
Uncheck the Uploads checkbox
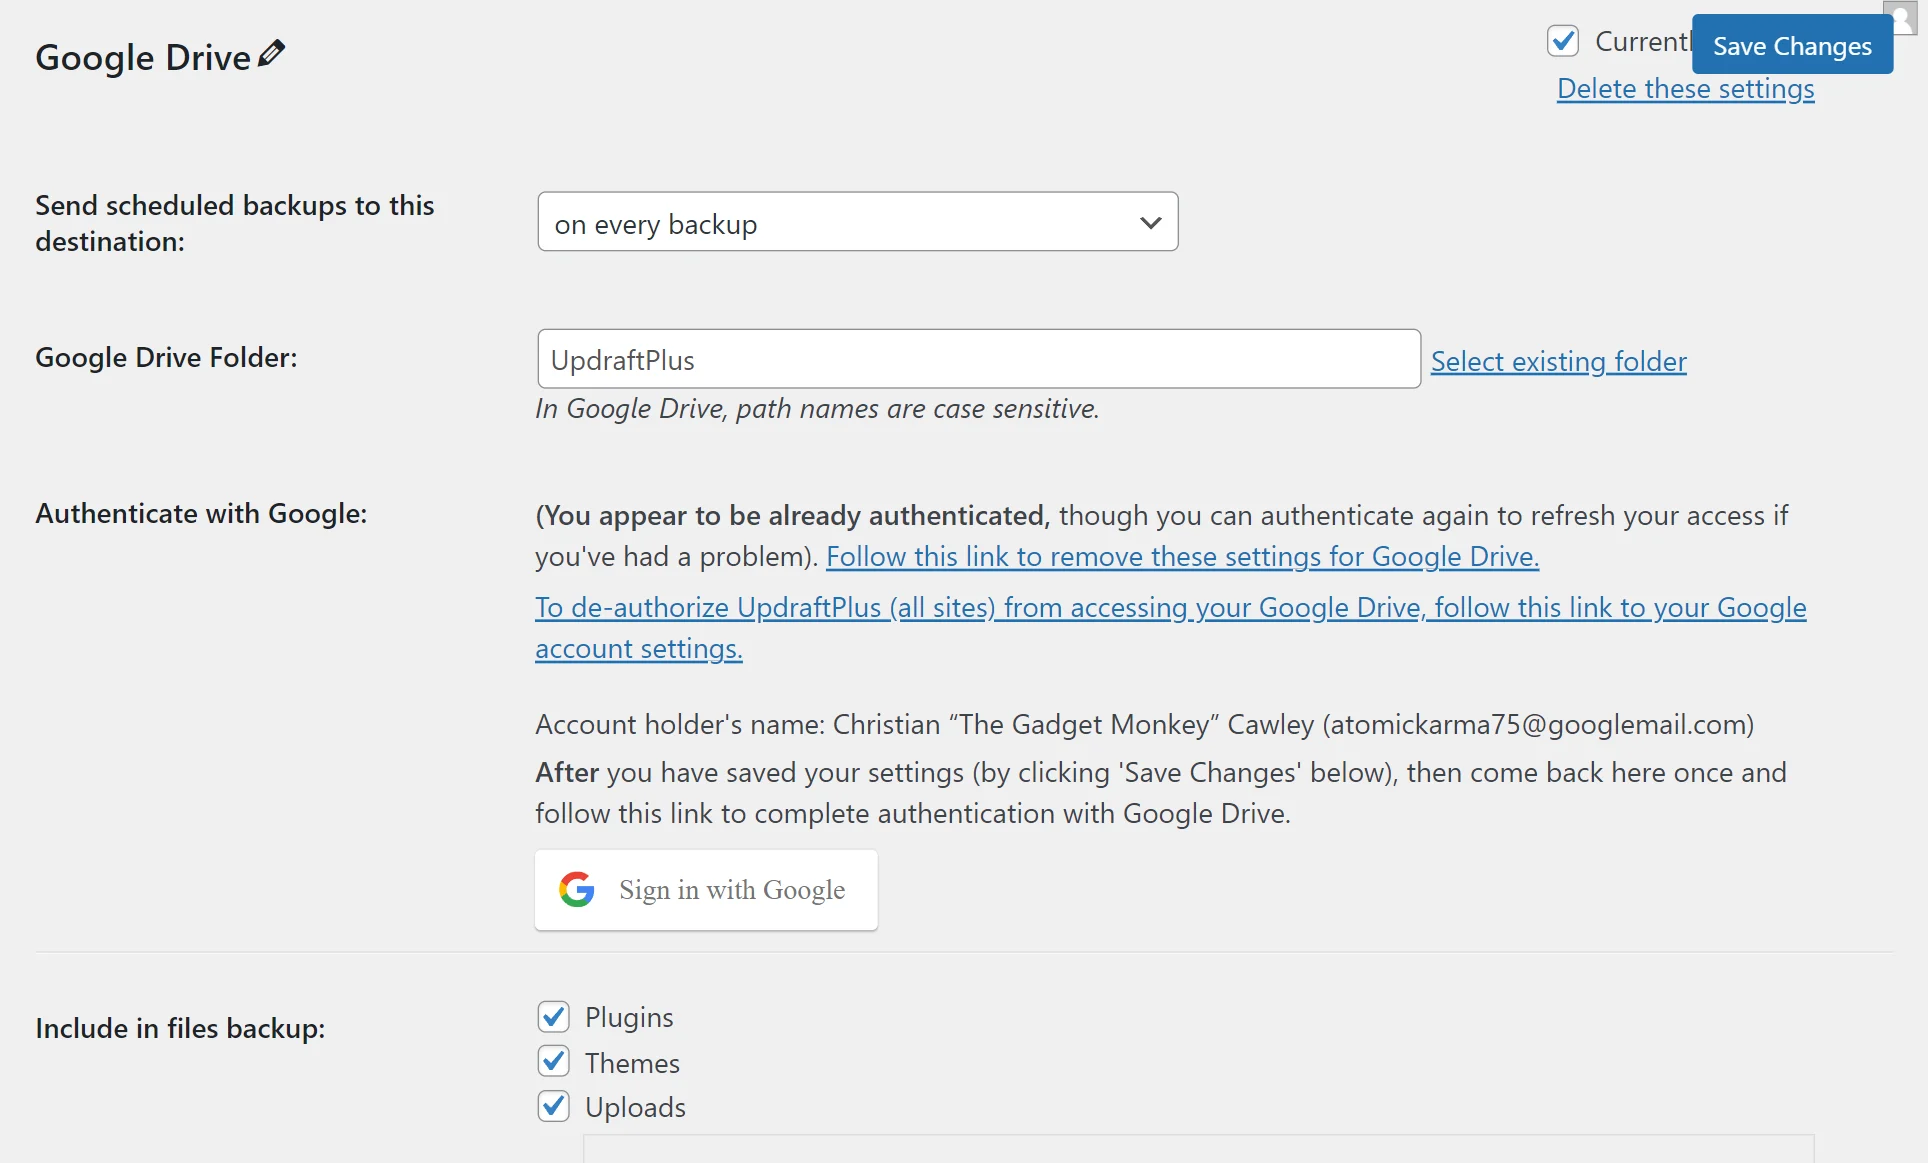pos(553,1106)
